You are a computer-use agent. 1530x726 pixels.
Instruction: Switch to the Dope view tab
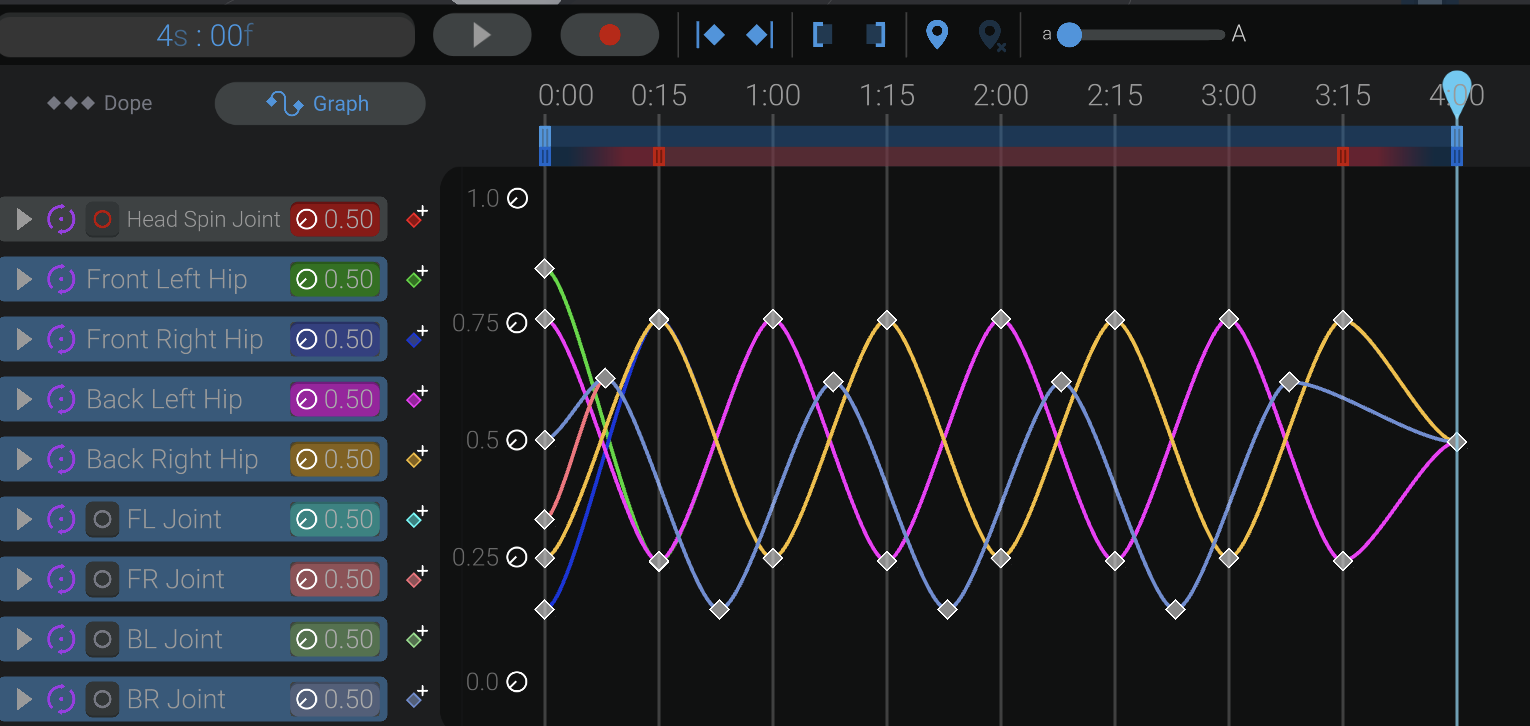click(x=100, y=103)
